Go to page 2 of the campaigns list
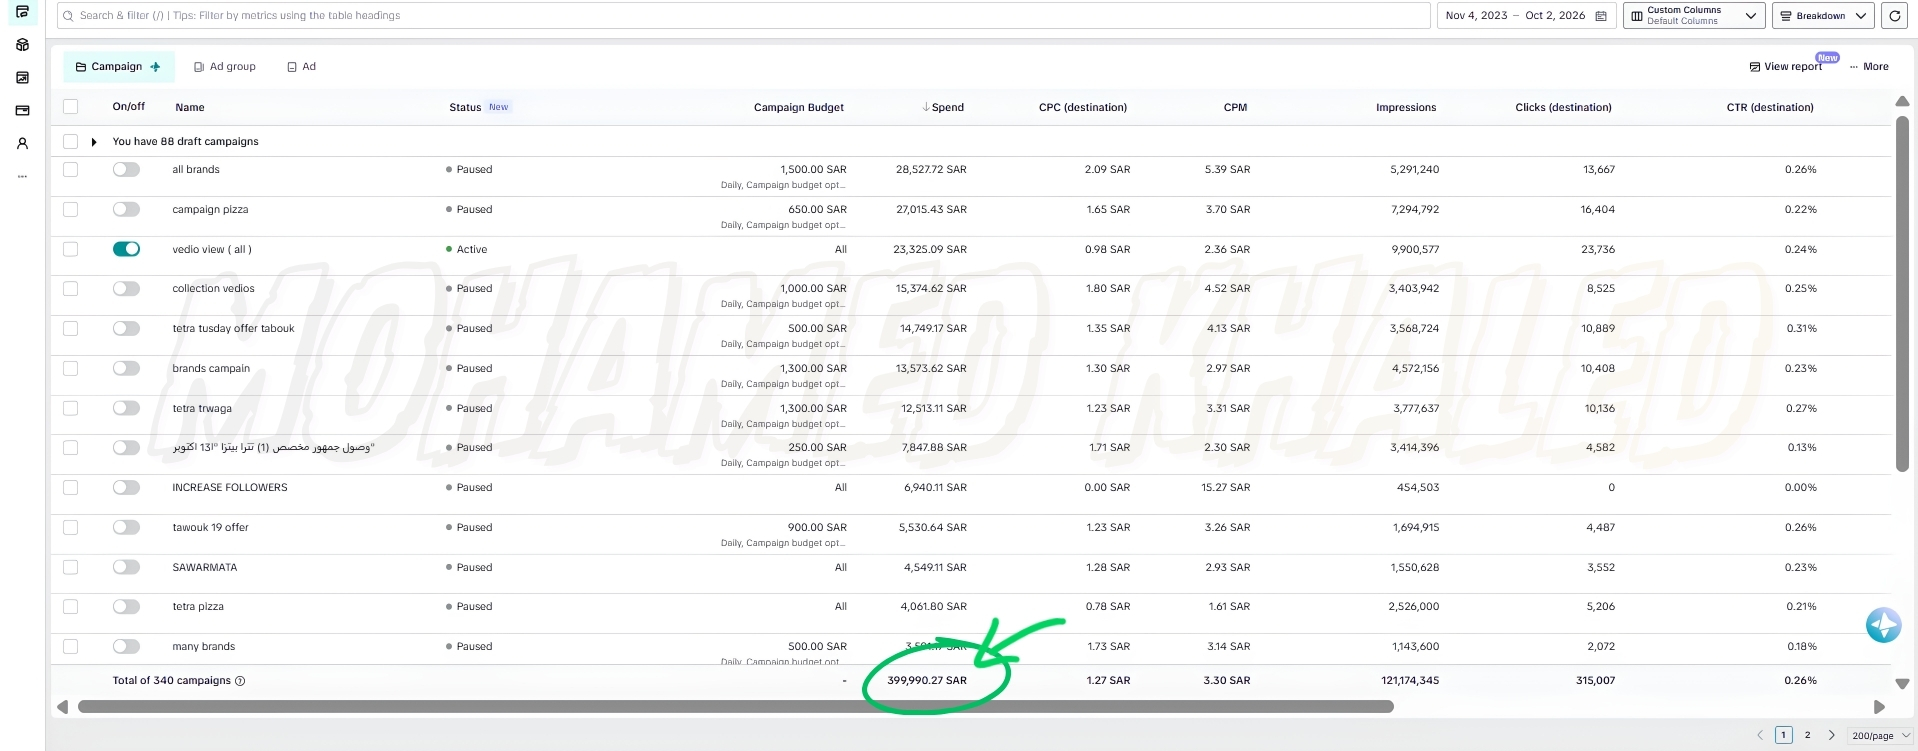Image resolution: width=1918 pixels, height=751 pixels. click(x=1807, y=735)
